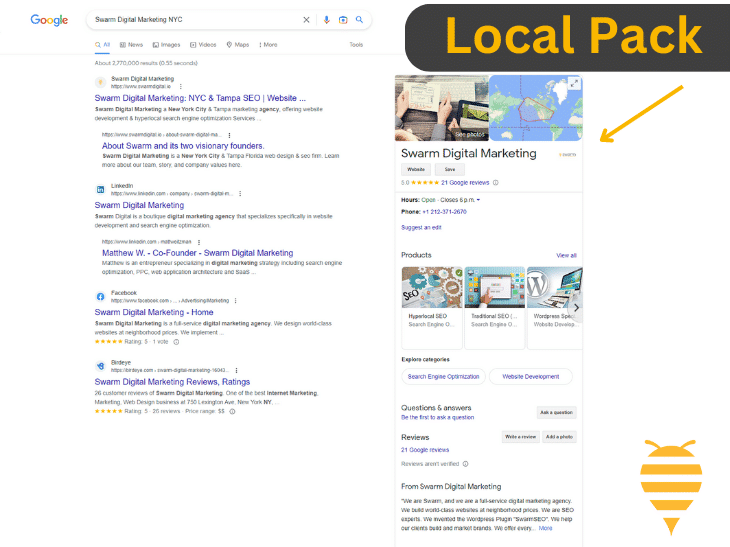The image size is (730, 547).
Task: Switch to the Images tab
Action: pos(166,45)
